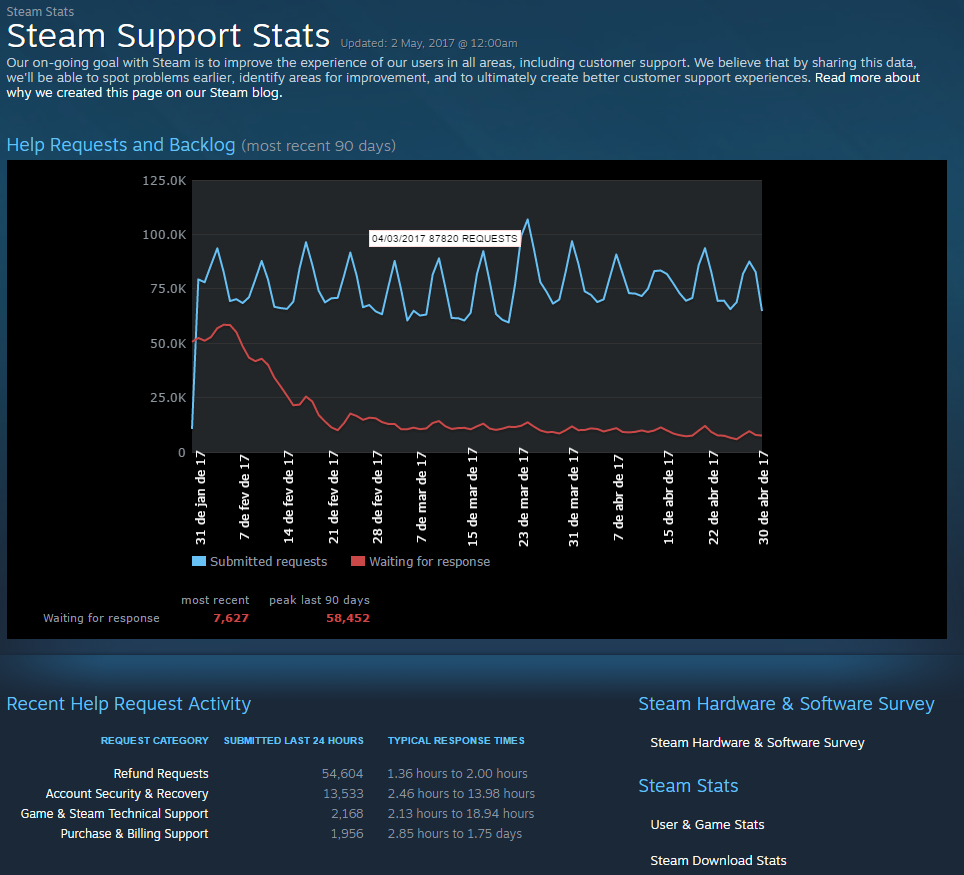Screen dimensions: 964x875
Task: Open the Steam Stats breadcrumb link
Action: click(x=40, y=12)
